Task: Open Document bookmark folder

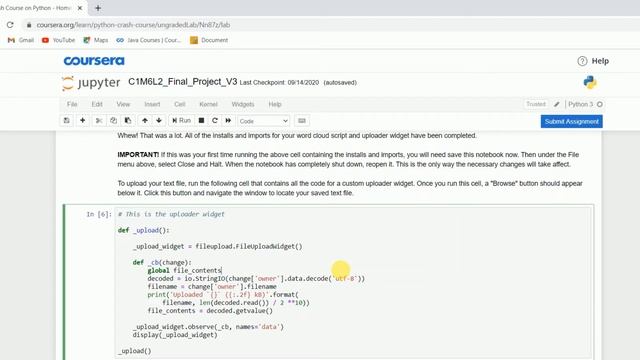Action: (209, 40)
